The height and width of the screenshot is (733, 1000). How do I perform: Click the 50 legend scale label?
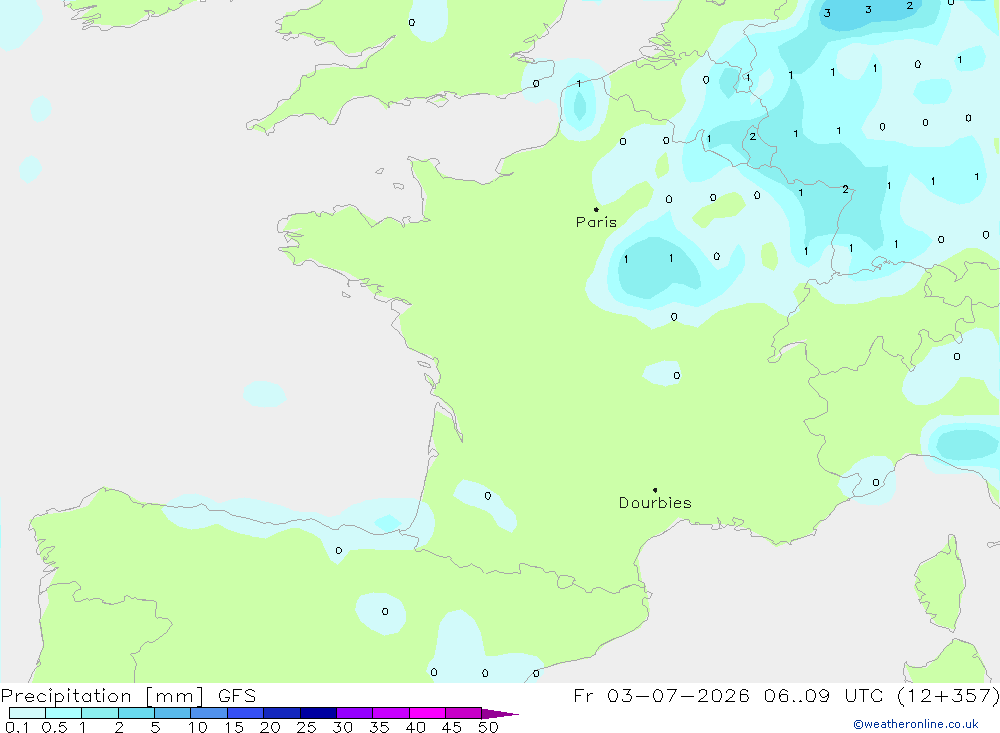tap(489, 727)
